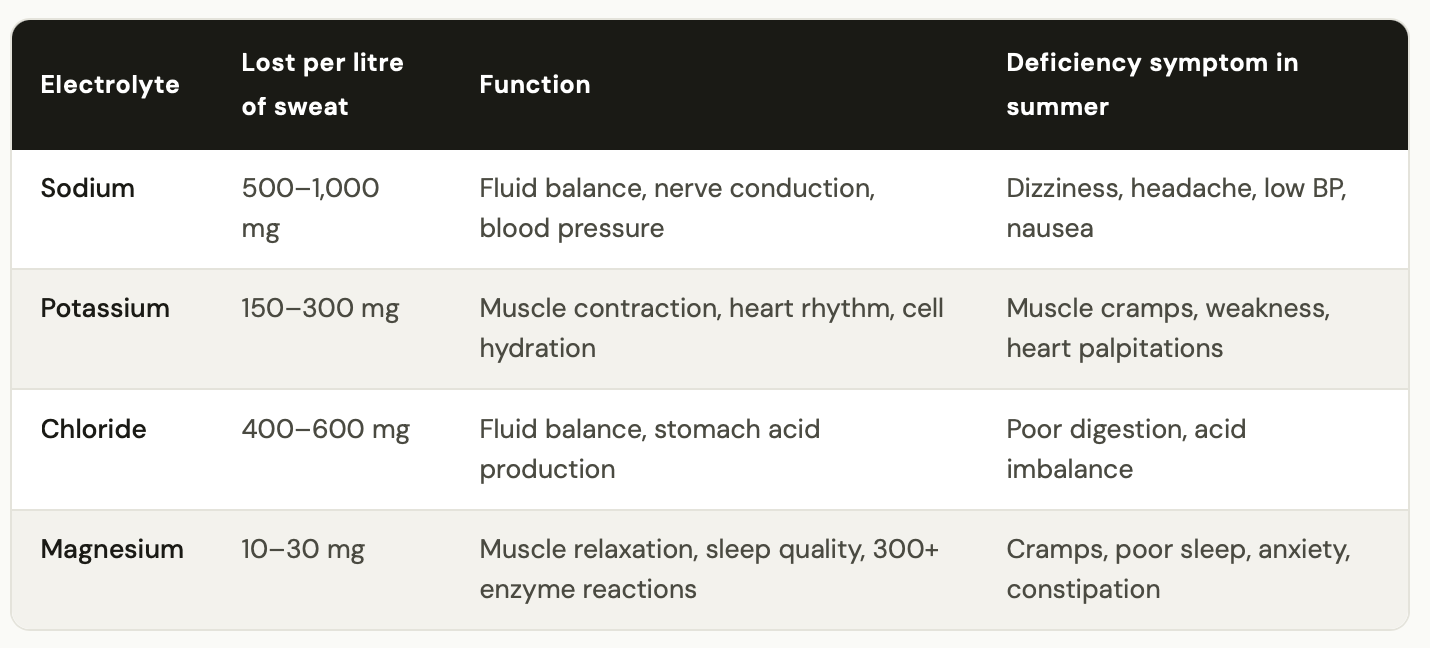Select the Sodium row label

88,188
